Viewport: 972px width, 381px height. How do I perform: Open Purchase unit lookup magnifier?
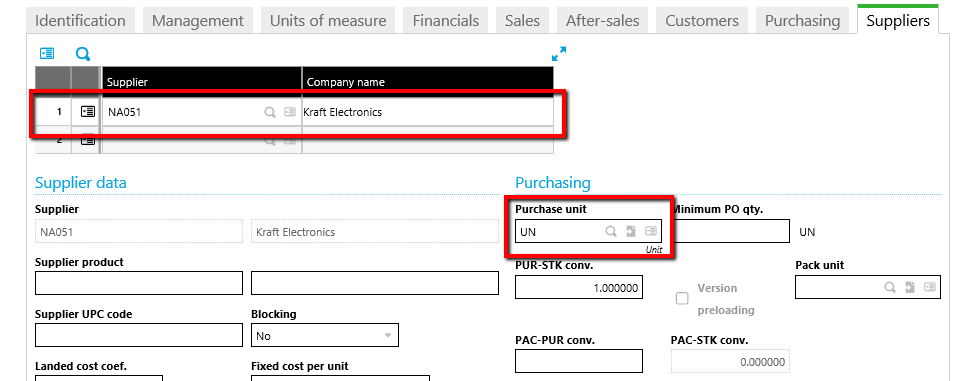[x=611, y=232]
